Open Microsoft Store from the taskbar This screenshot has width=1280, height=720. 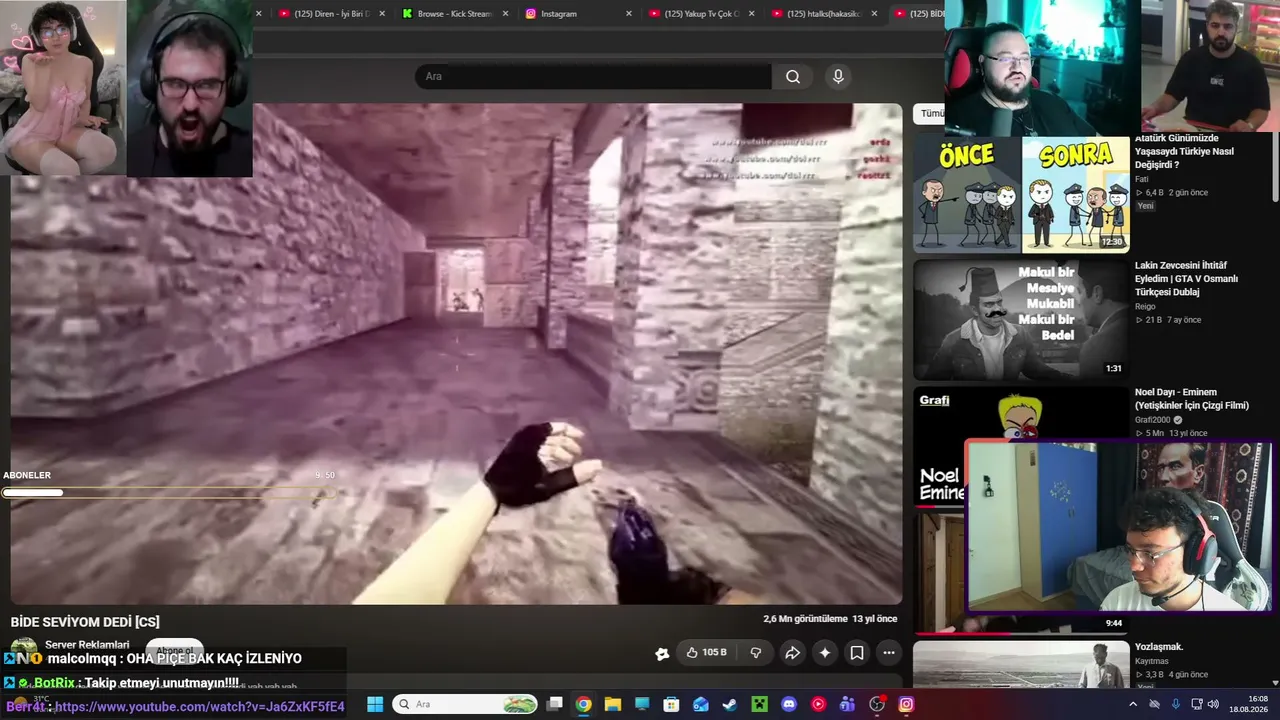pos(672,704)
